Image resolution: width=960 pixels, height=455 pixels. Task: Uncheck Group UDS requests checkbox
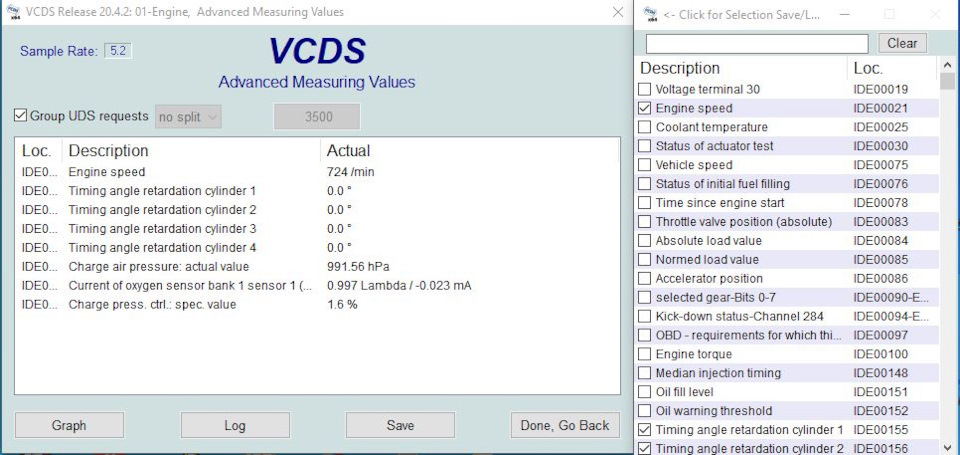pyautogui.click(x=21, y=116)
